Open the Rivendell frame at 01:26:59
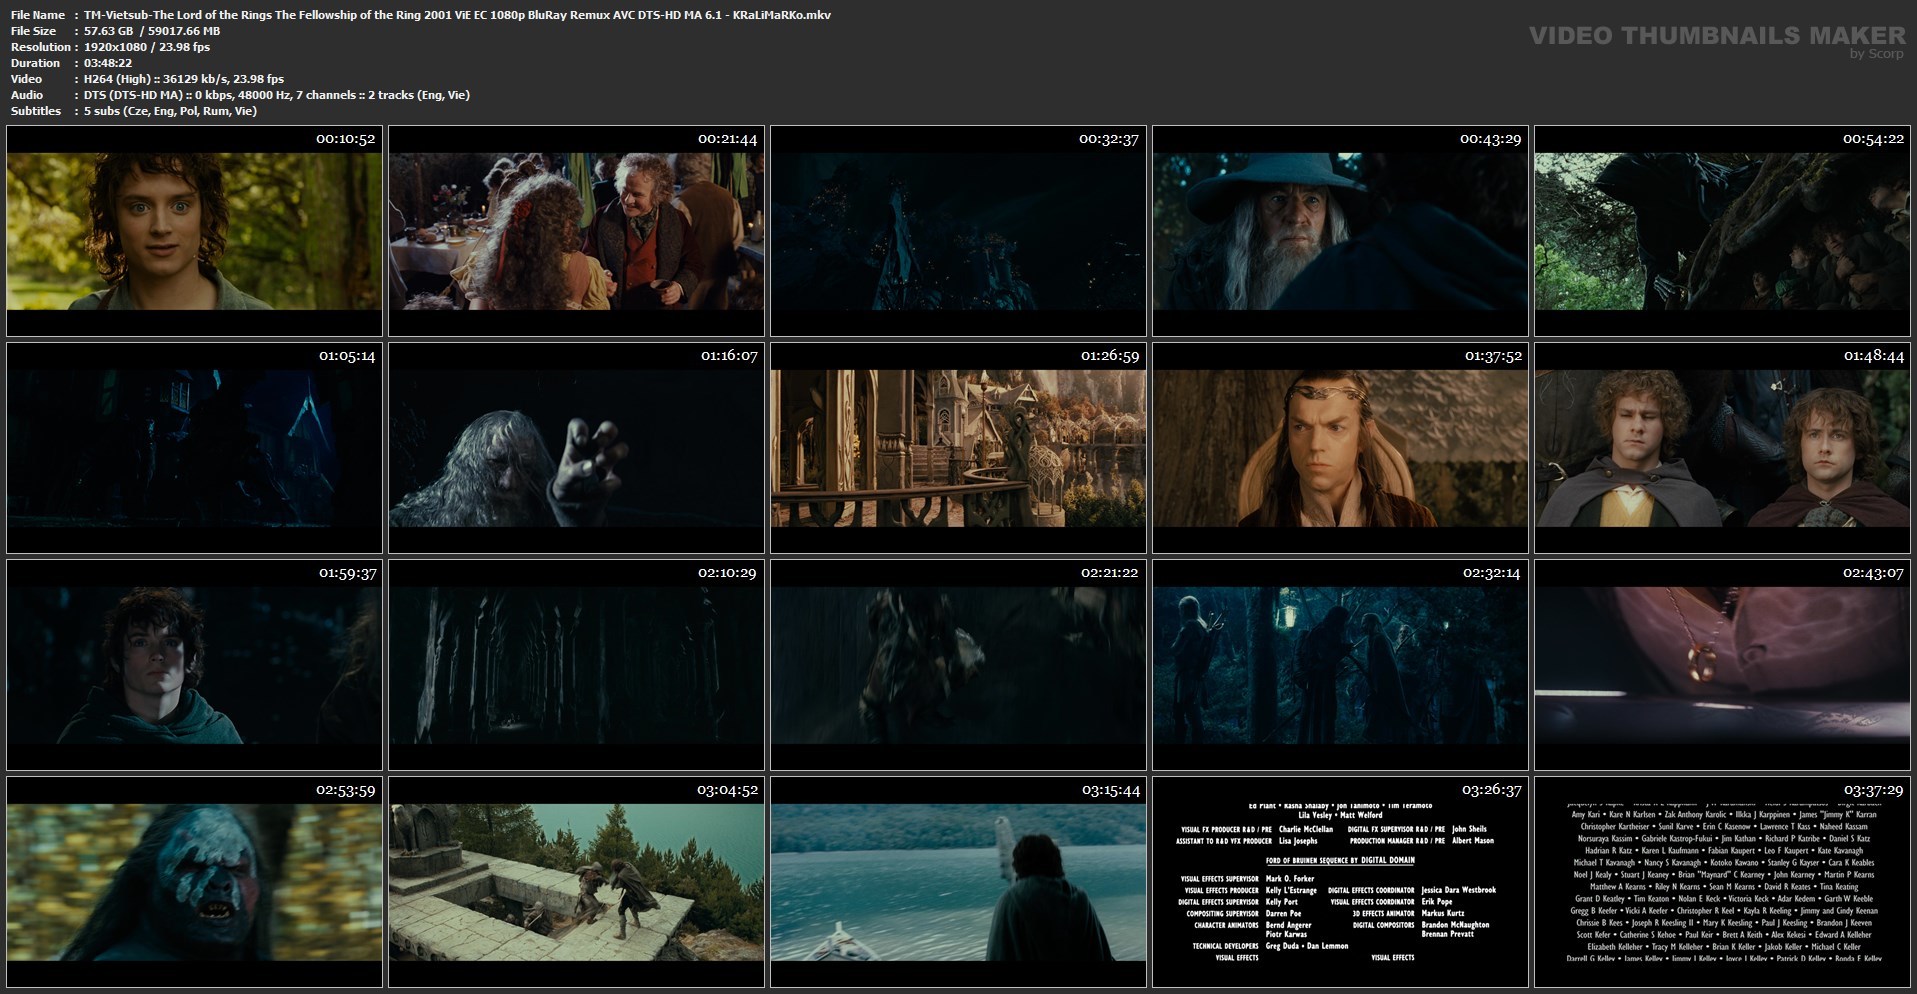 coord(958,448)
